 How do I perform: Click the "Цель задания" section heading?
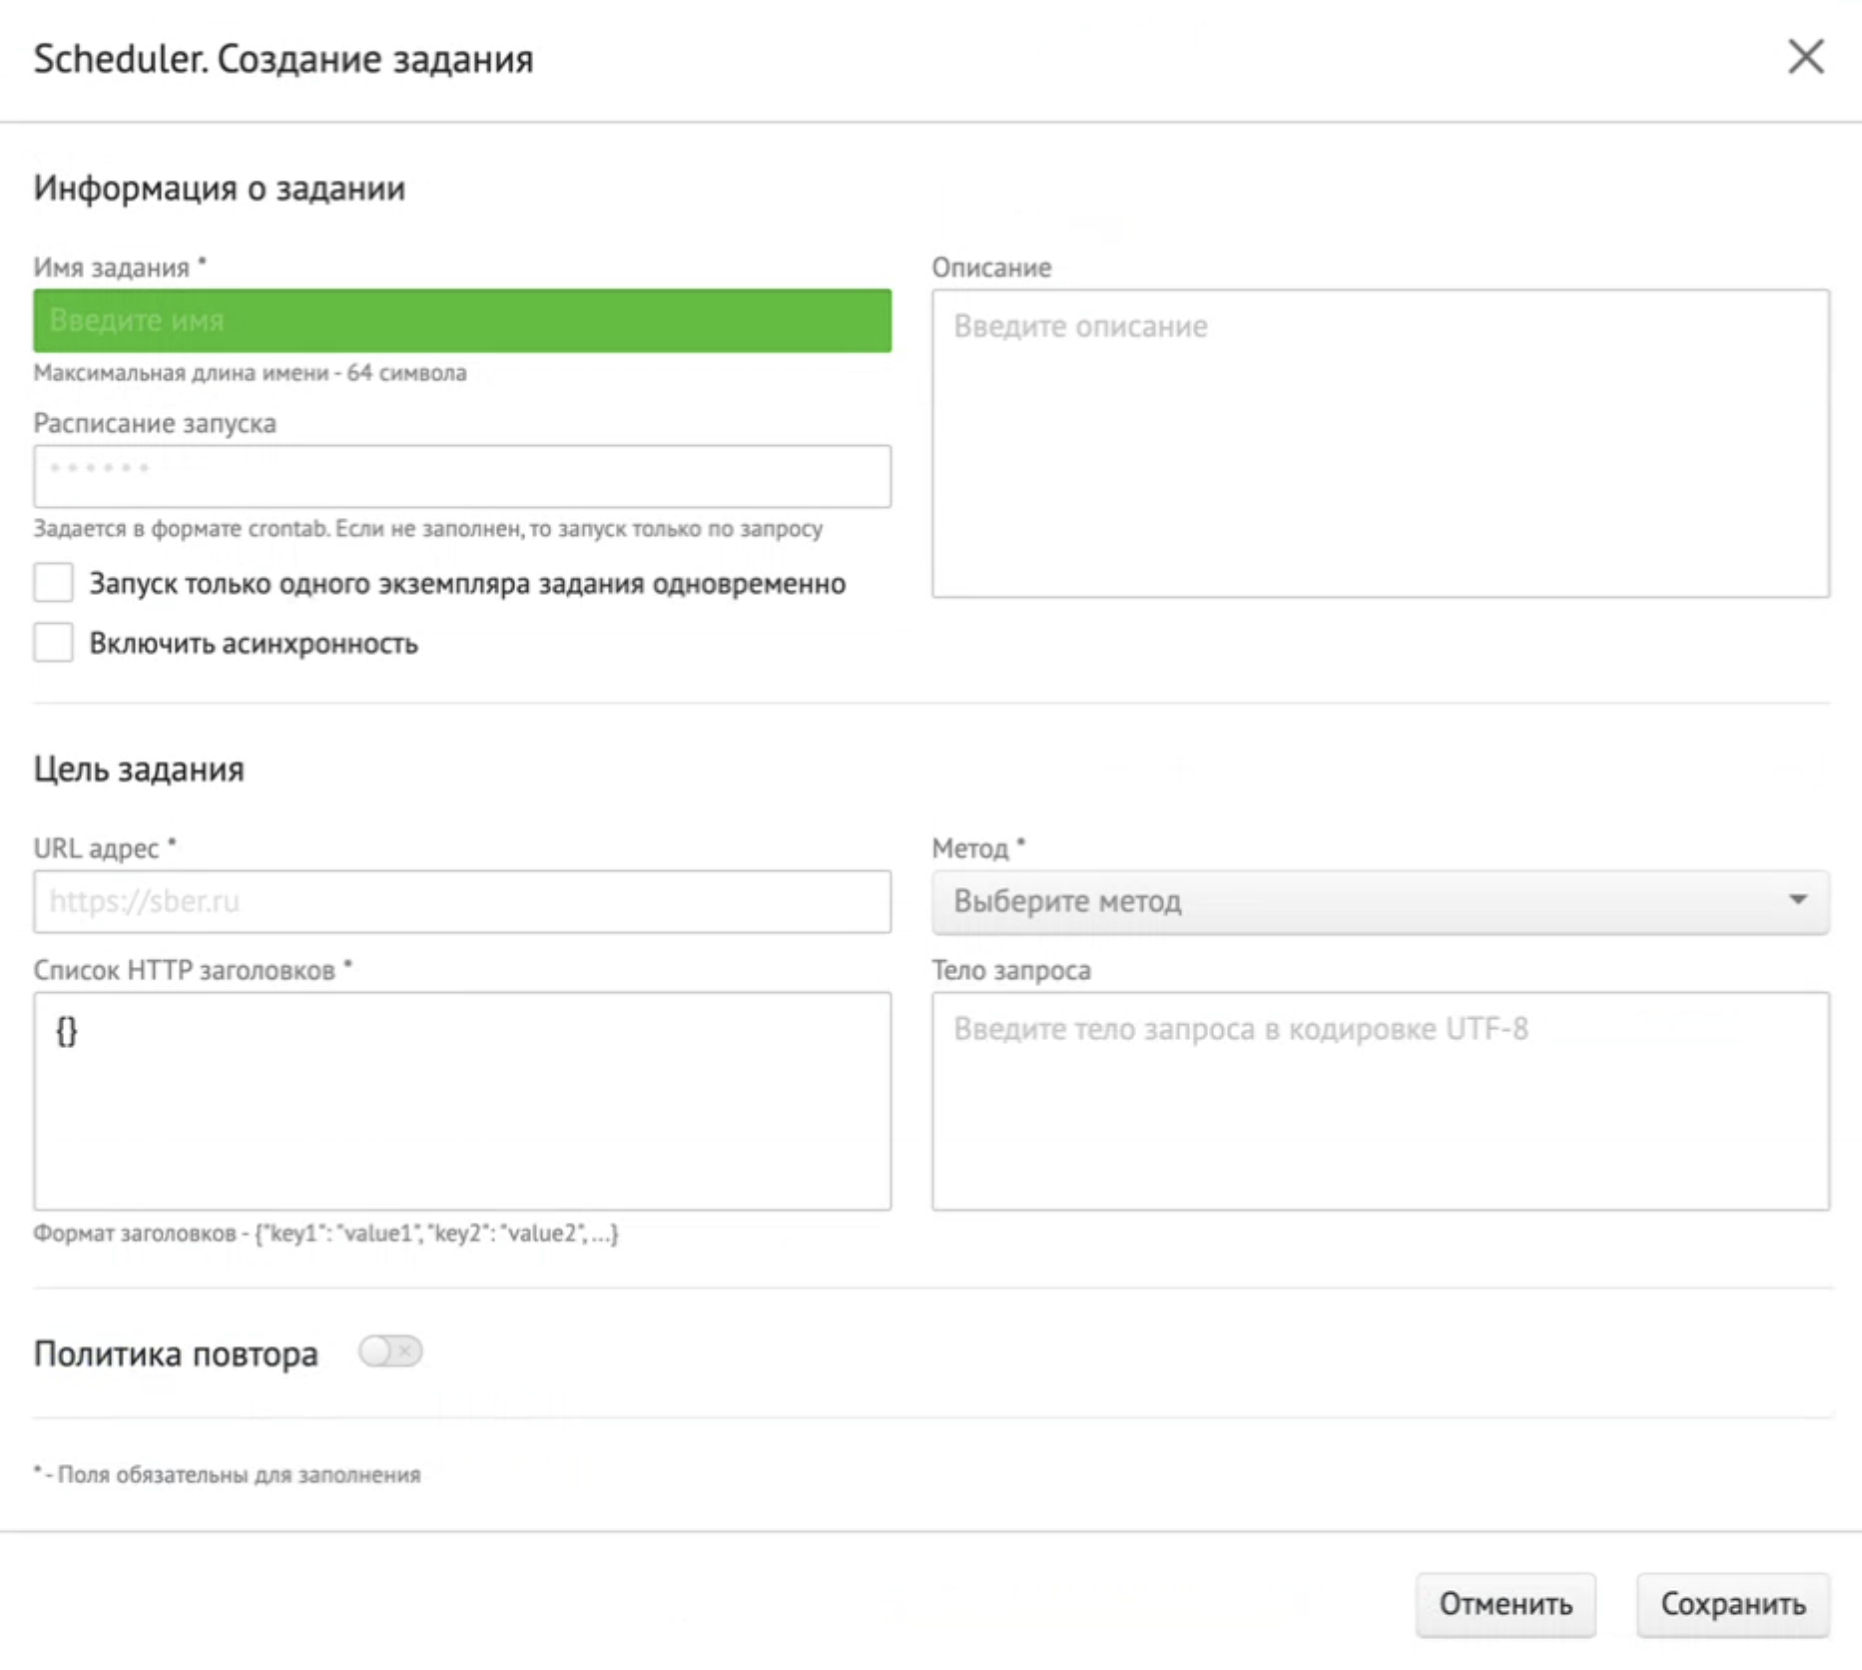click(139, 769)
